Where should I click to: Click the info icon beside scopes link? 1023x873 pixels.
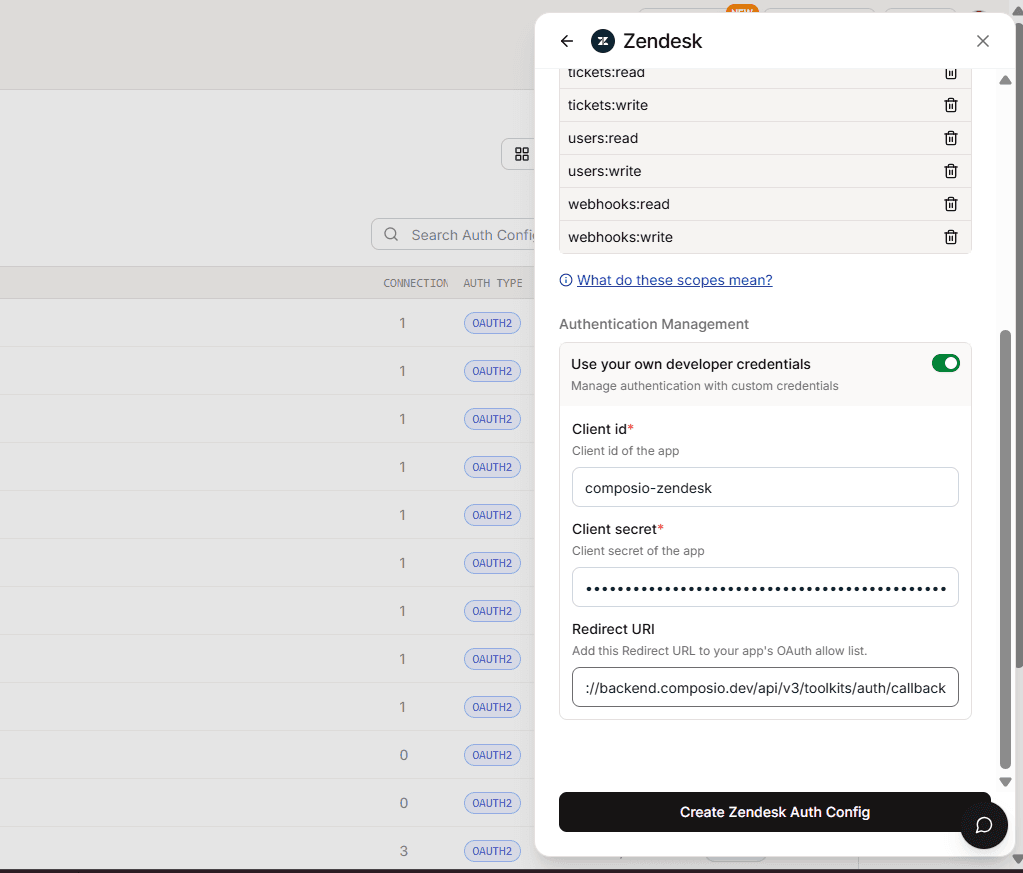[x=566, y=280]
